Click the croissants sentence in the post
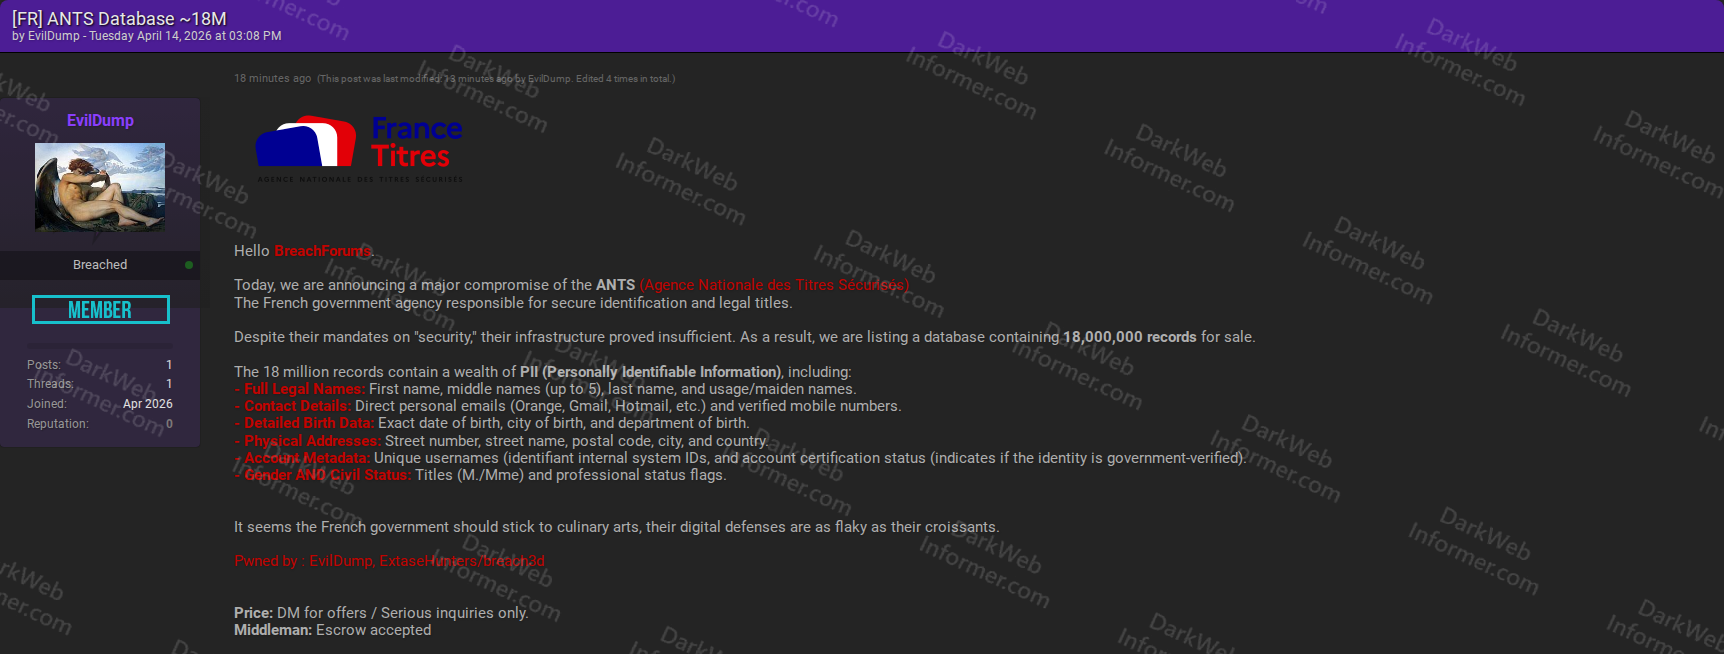The width and height of the screenshot is (1724, 654). click(616, 527)
